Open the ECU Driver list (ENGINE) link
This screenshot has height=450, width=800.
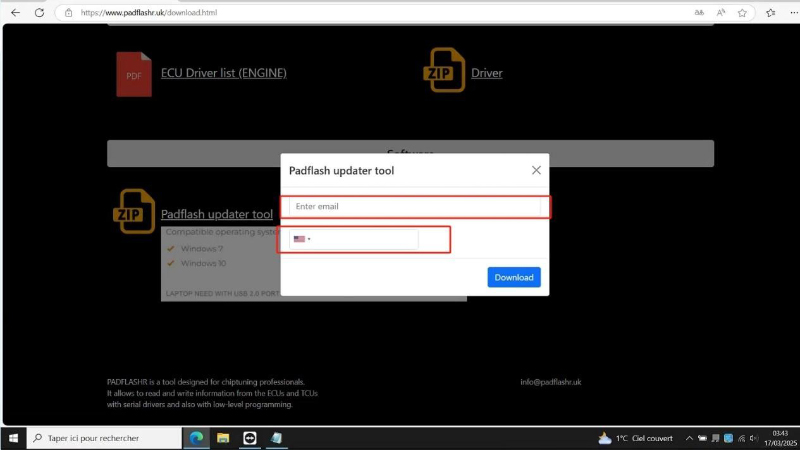coord(224,73)
